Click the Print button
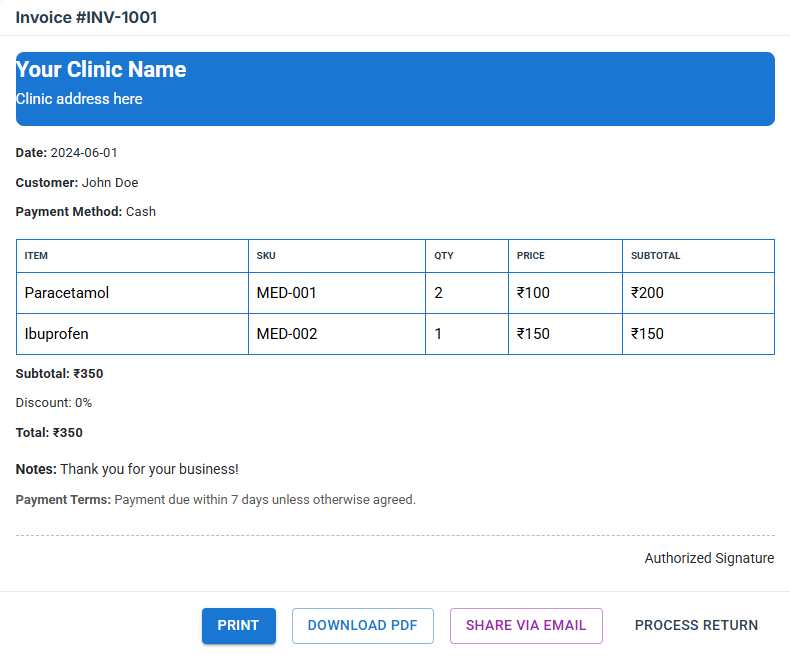The width and height of the screenshot is (790, 657). (238, 626)
